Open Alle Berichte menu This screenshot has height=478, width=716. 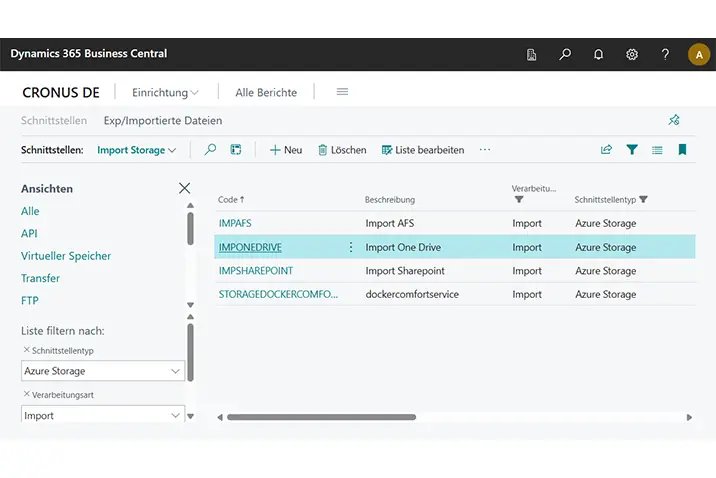266,93
